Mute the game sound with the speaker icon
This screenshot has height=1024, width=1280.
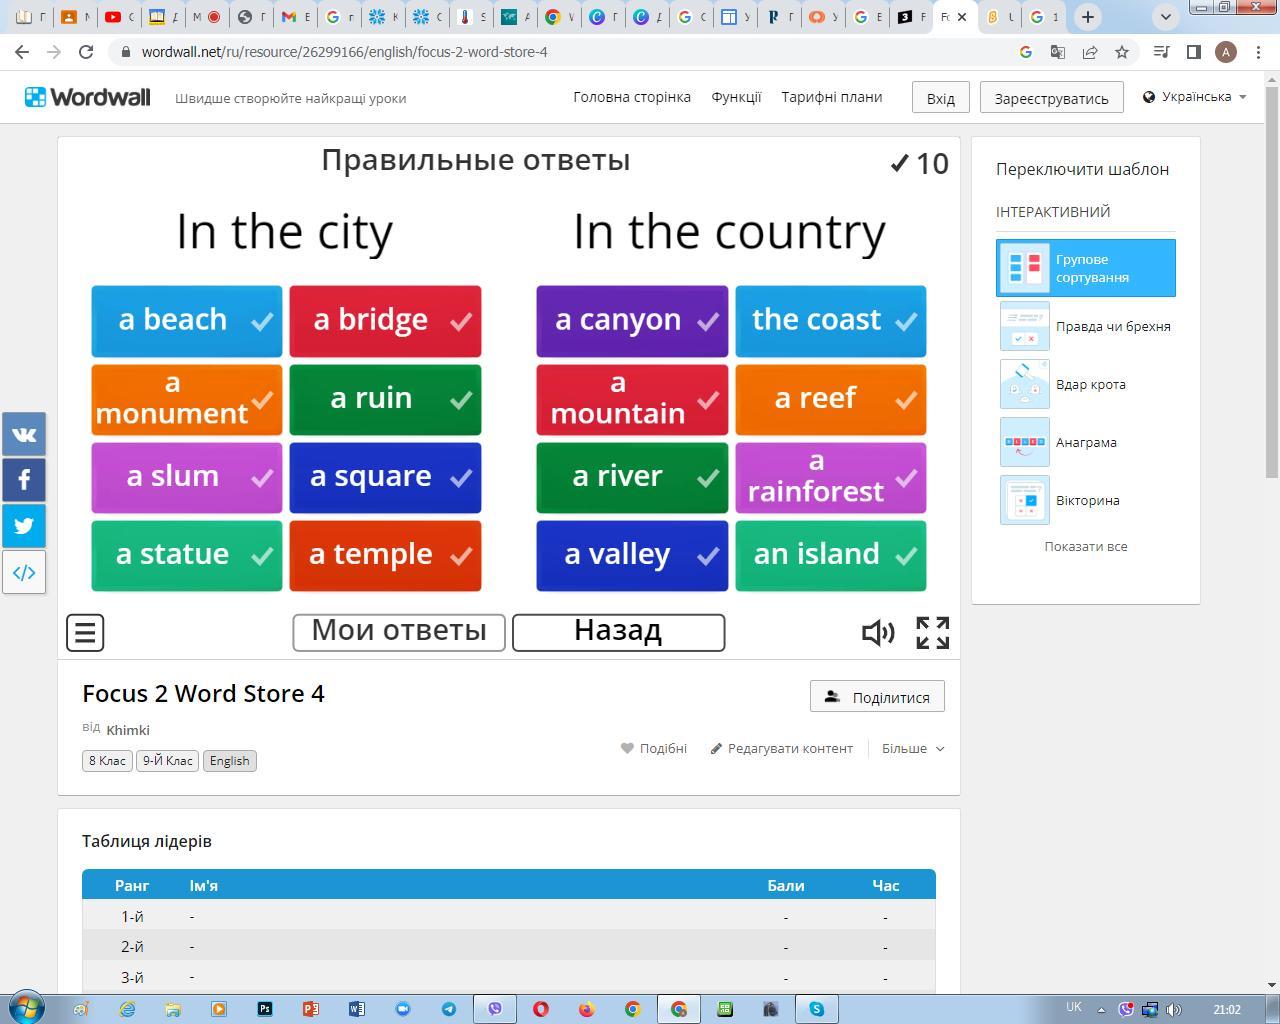tap(877, 632)
